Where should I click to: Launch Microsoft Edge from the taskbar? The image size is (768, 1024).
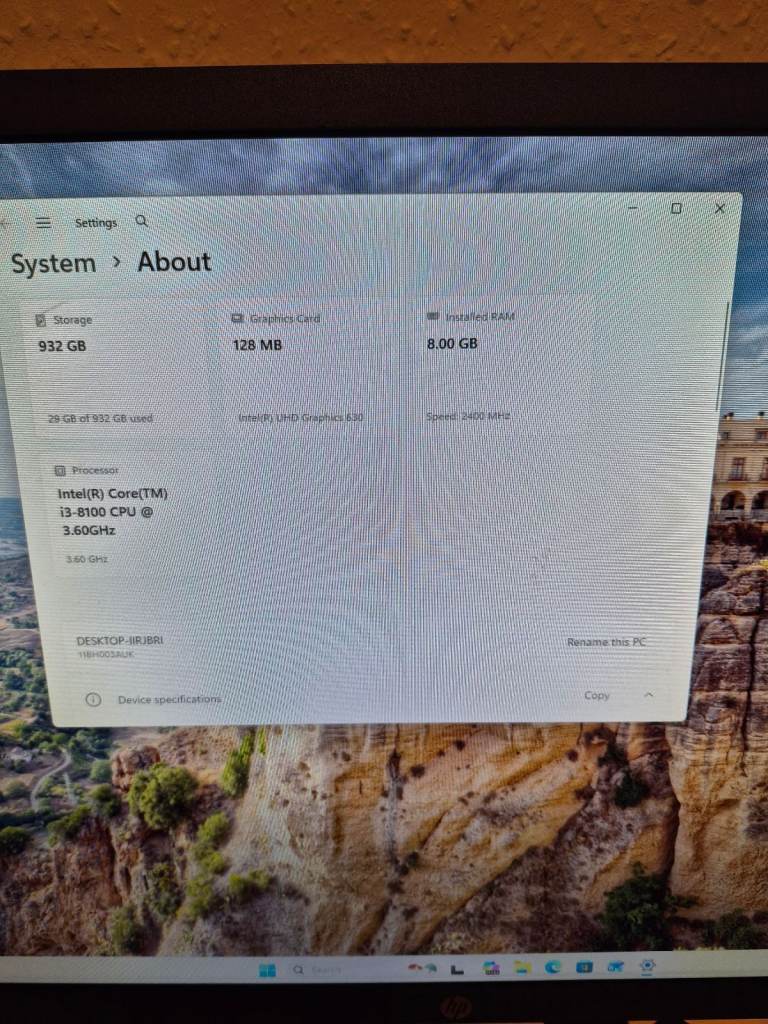(553, 967)
